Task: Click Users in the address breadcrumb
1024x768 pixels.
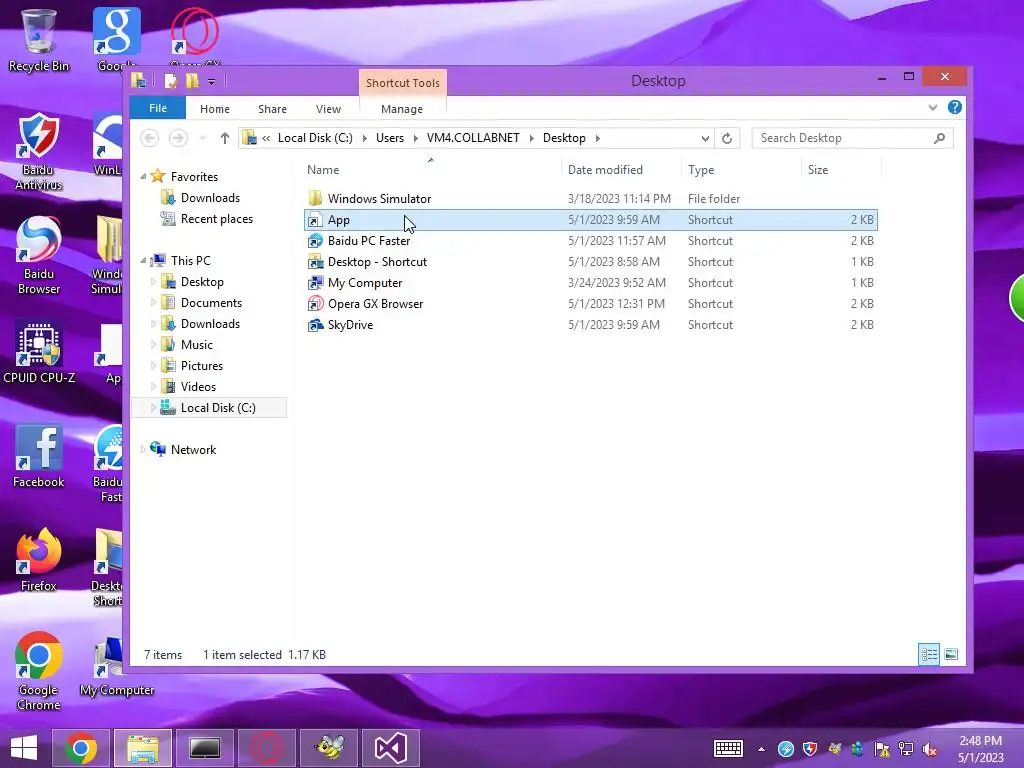Action: click(390, 138)
